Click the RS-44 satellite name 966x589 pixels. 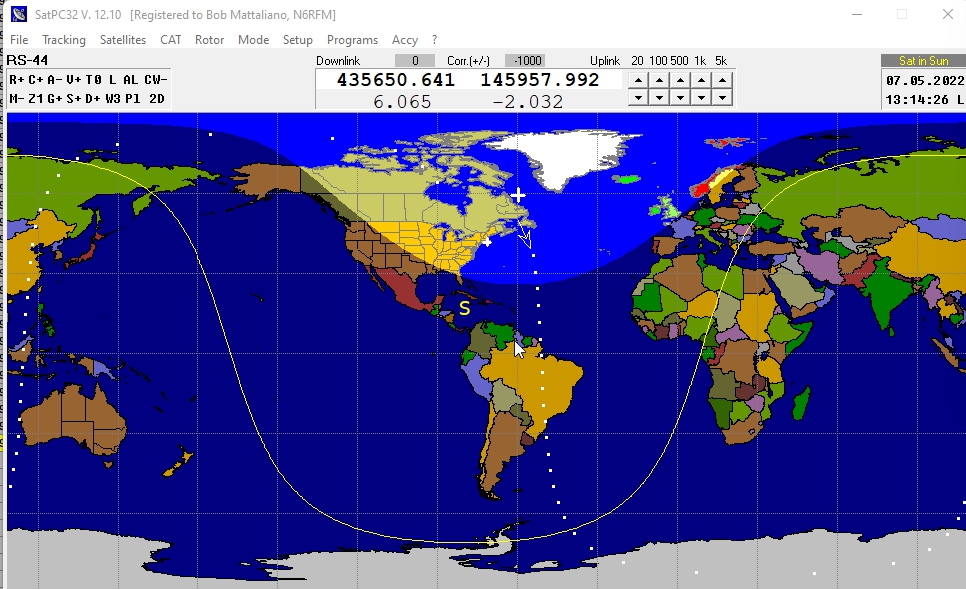[x=27, y=60]
